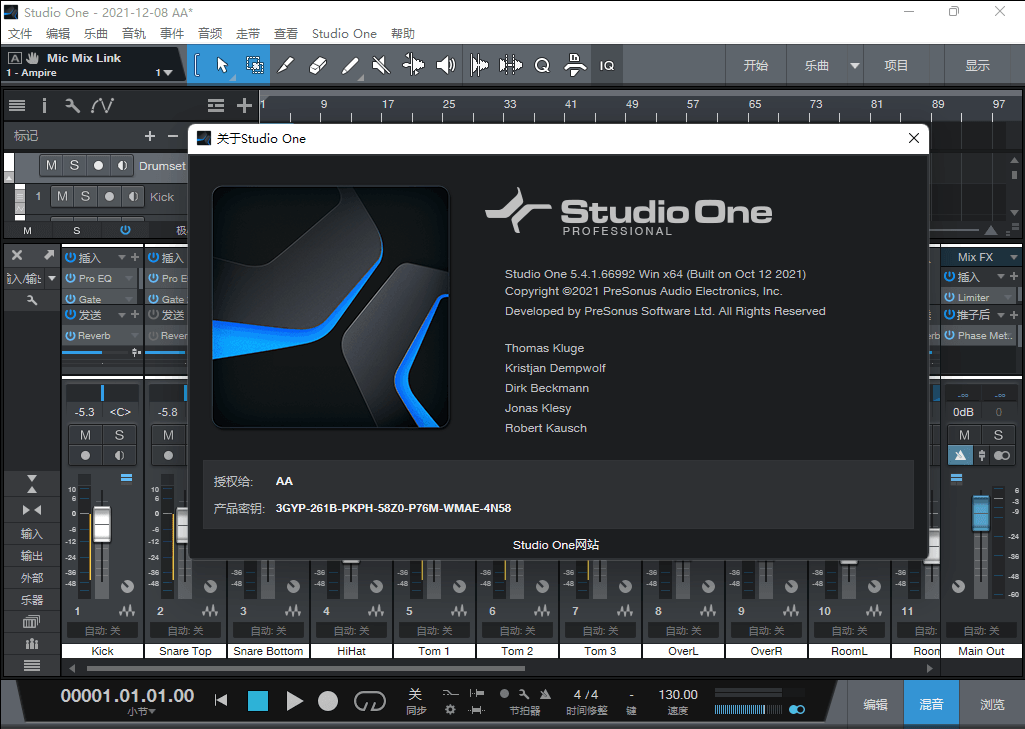Image resolution: width=1025 pixels, height=729 pixels.
Task: Open the 项目 project page
Action: [896, 65]
